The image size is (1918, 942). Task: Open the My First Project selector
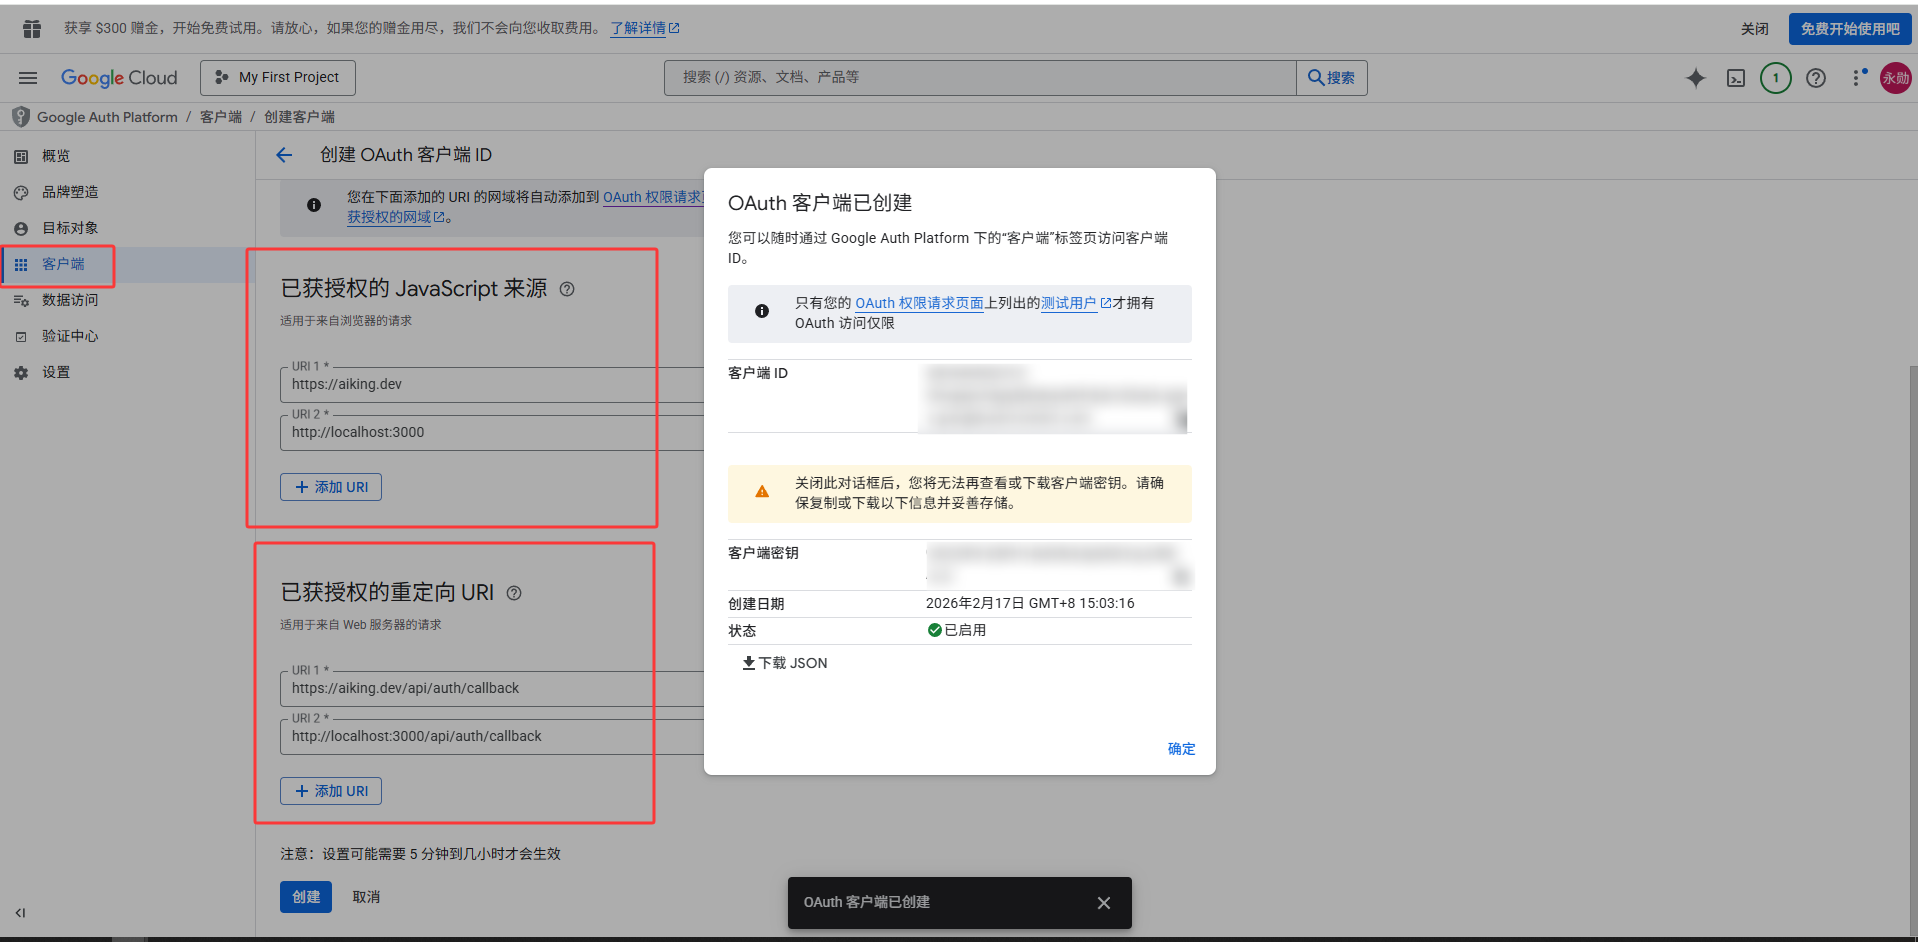tap(278, 78)
